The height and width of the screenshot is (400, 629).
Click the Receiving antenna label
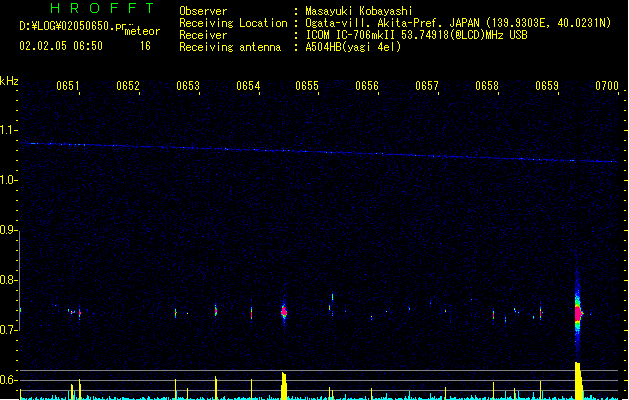tap(230, 47)
